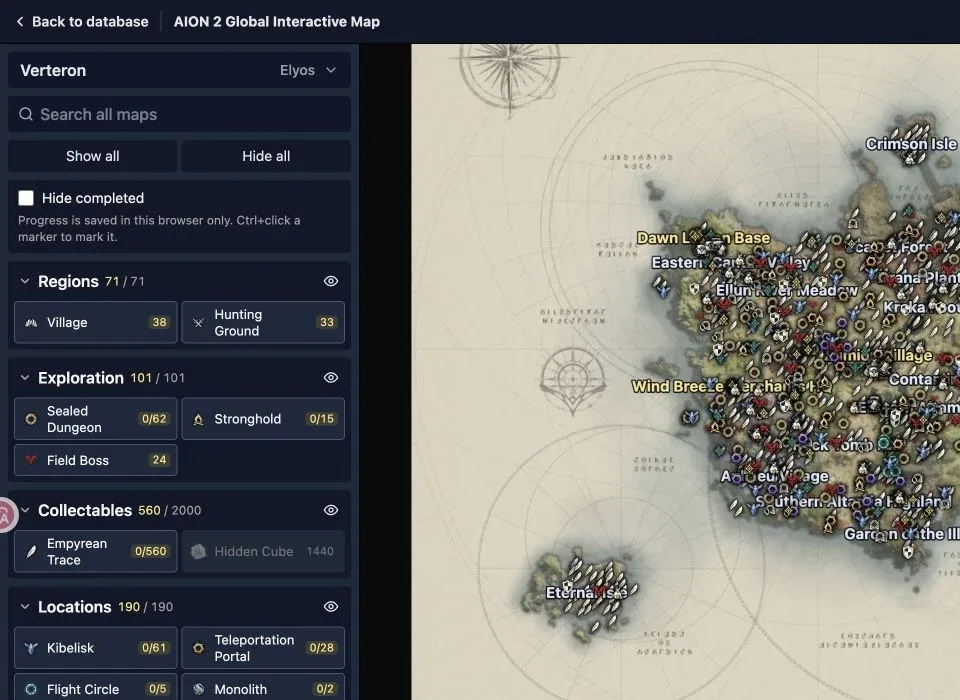Toggle Regions visibility eye
The width and height of the screenshot is (960, 700).
pyautogui.click(x=331, y=281)
